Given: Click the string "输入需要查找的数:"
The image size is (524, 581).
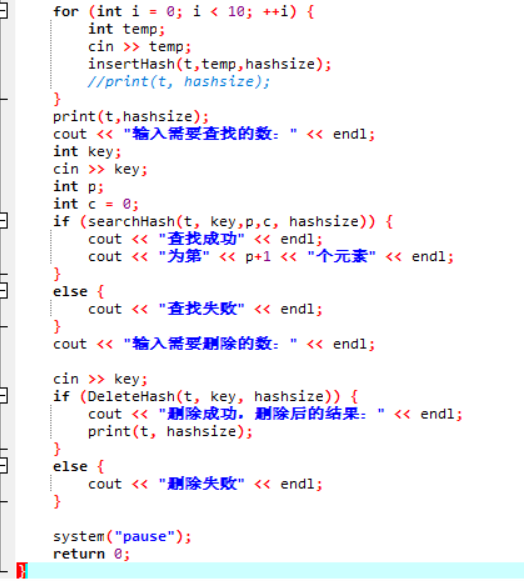Looking at the screenshot, I should pos(210,134).
